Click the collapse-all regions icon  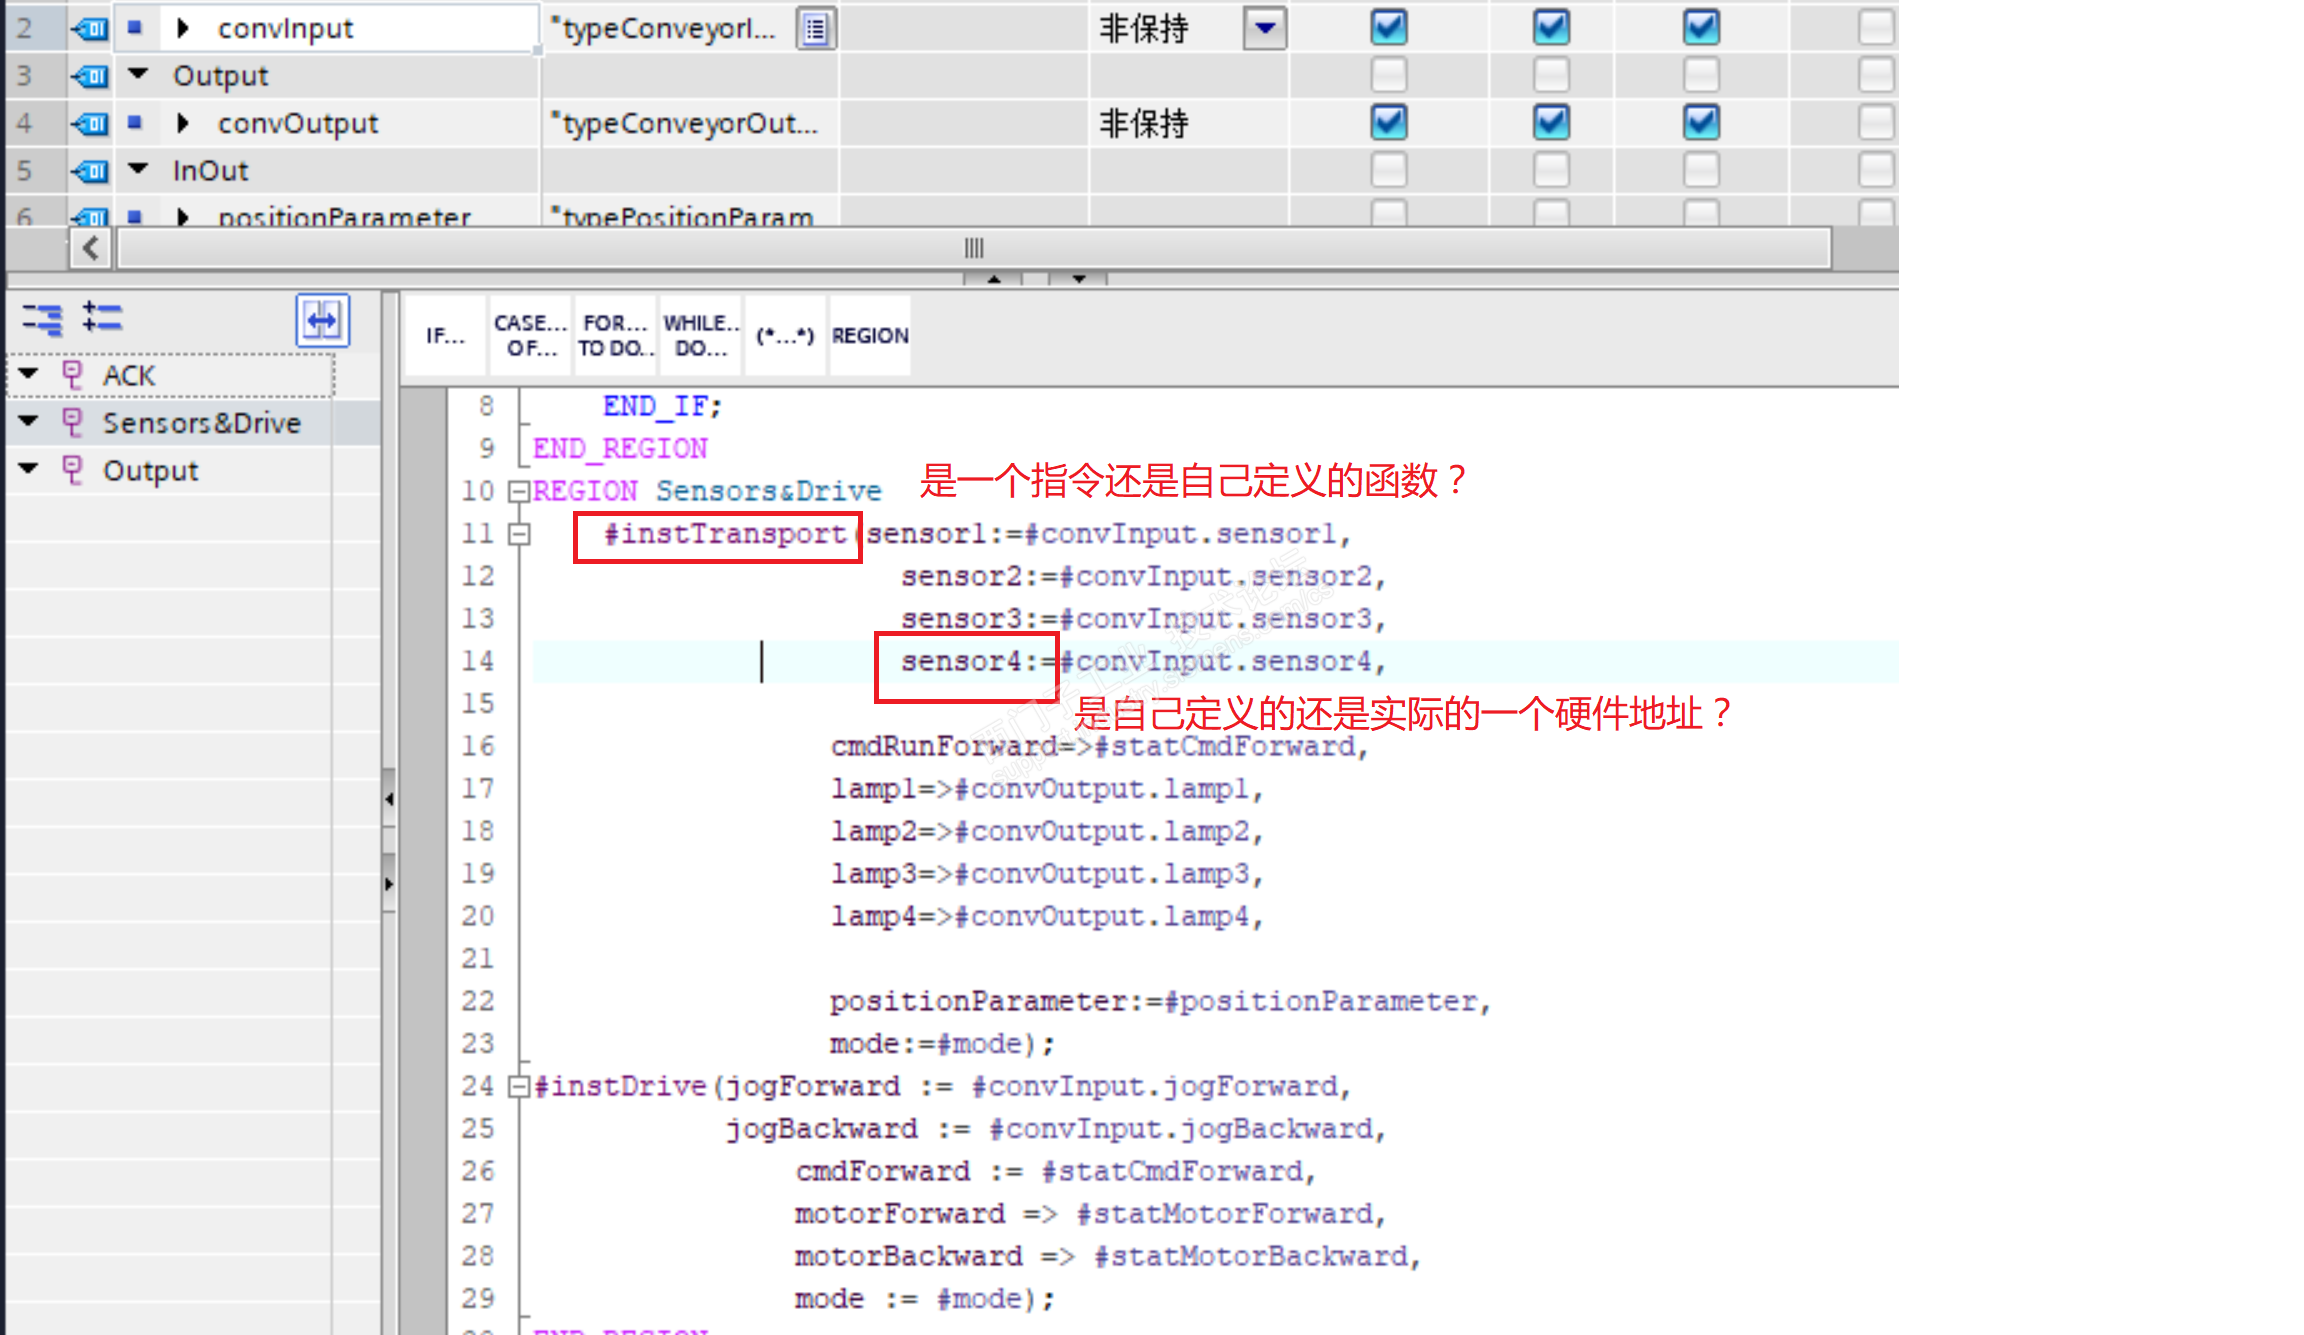(42, 319)
